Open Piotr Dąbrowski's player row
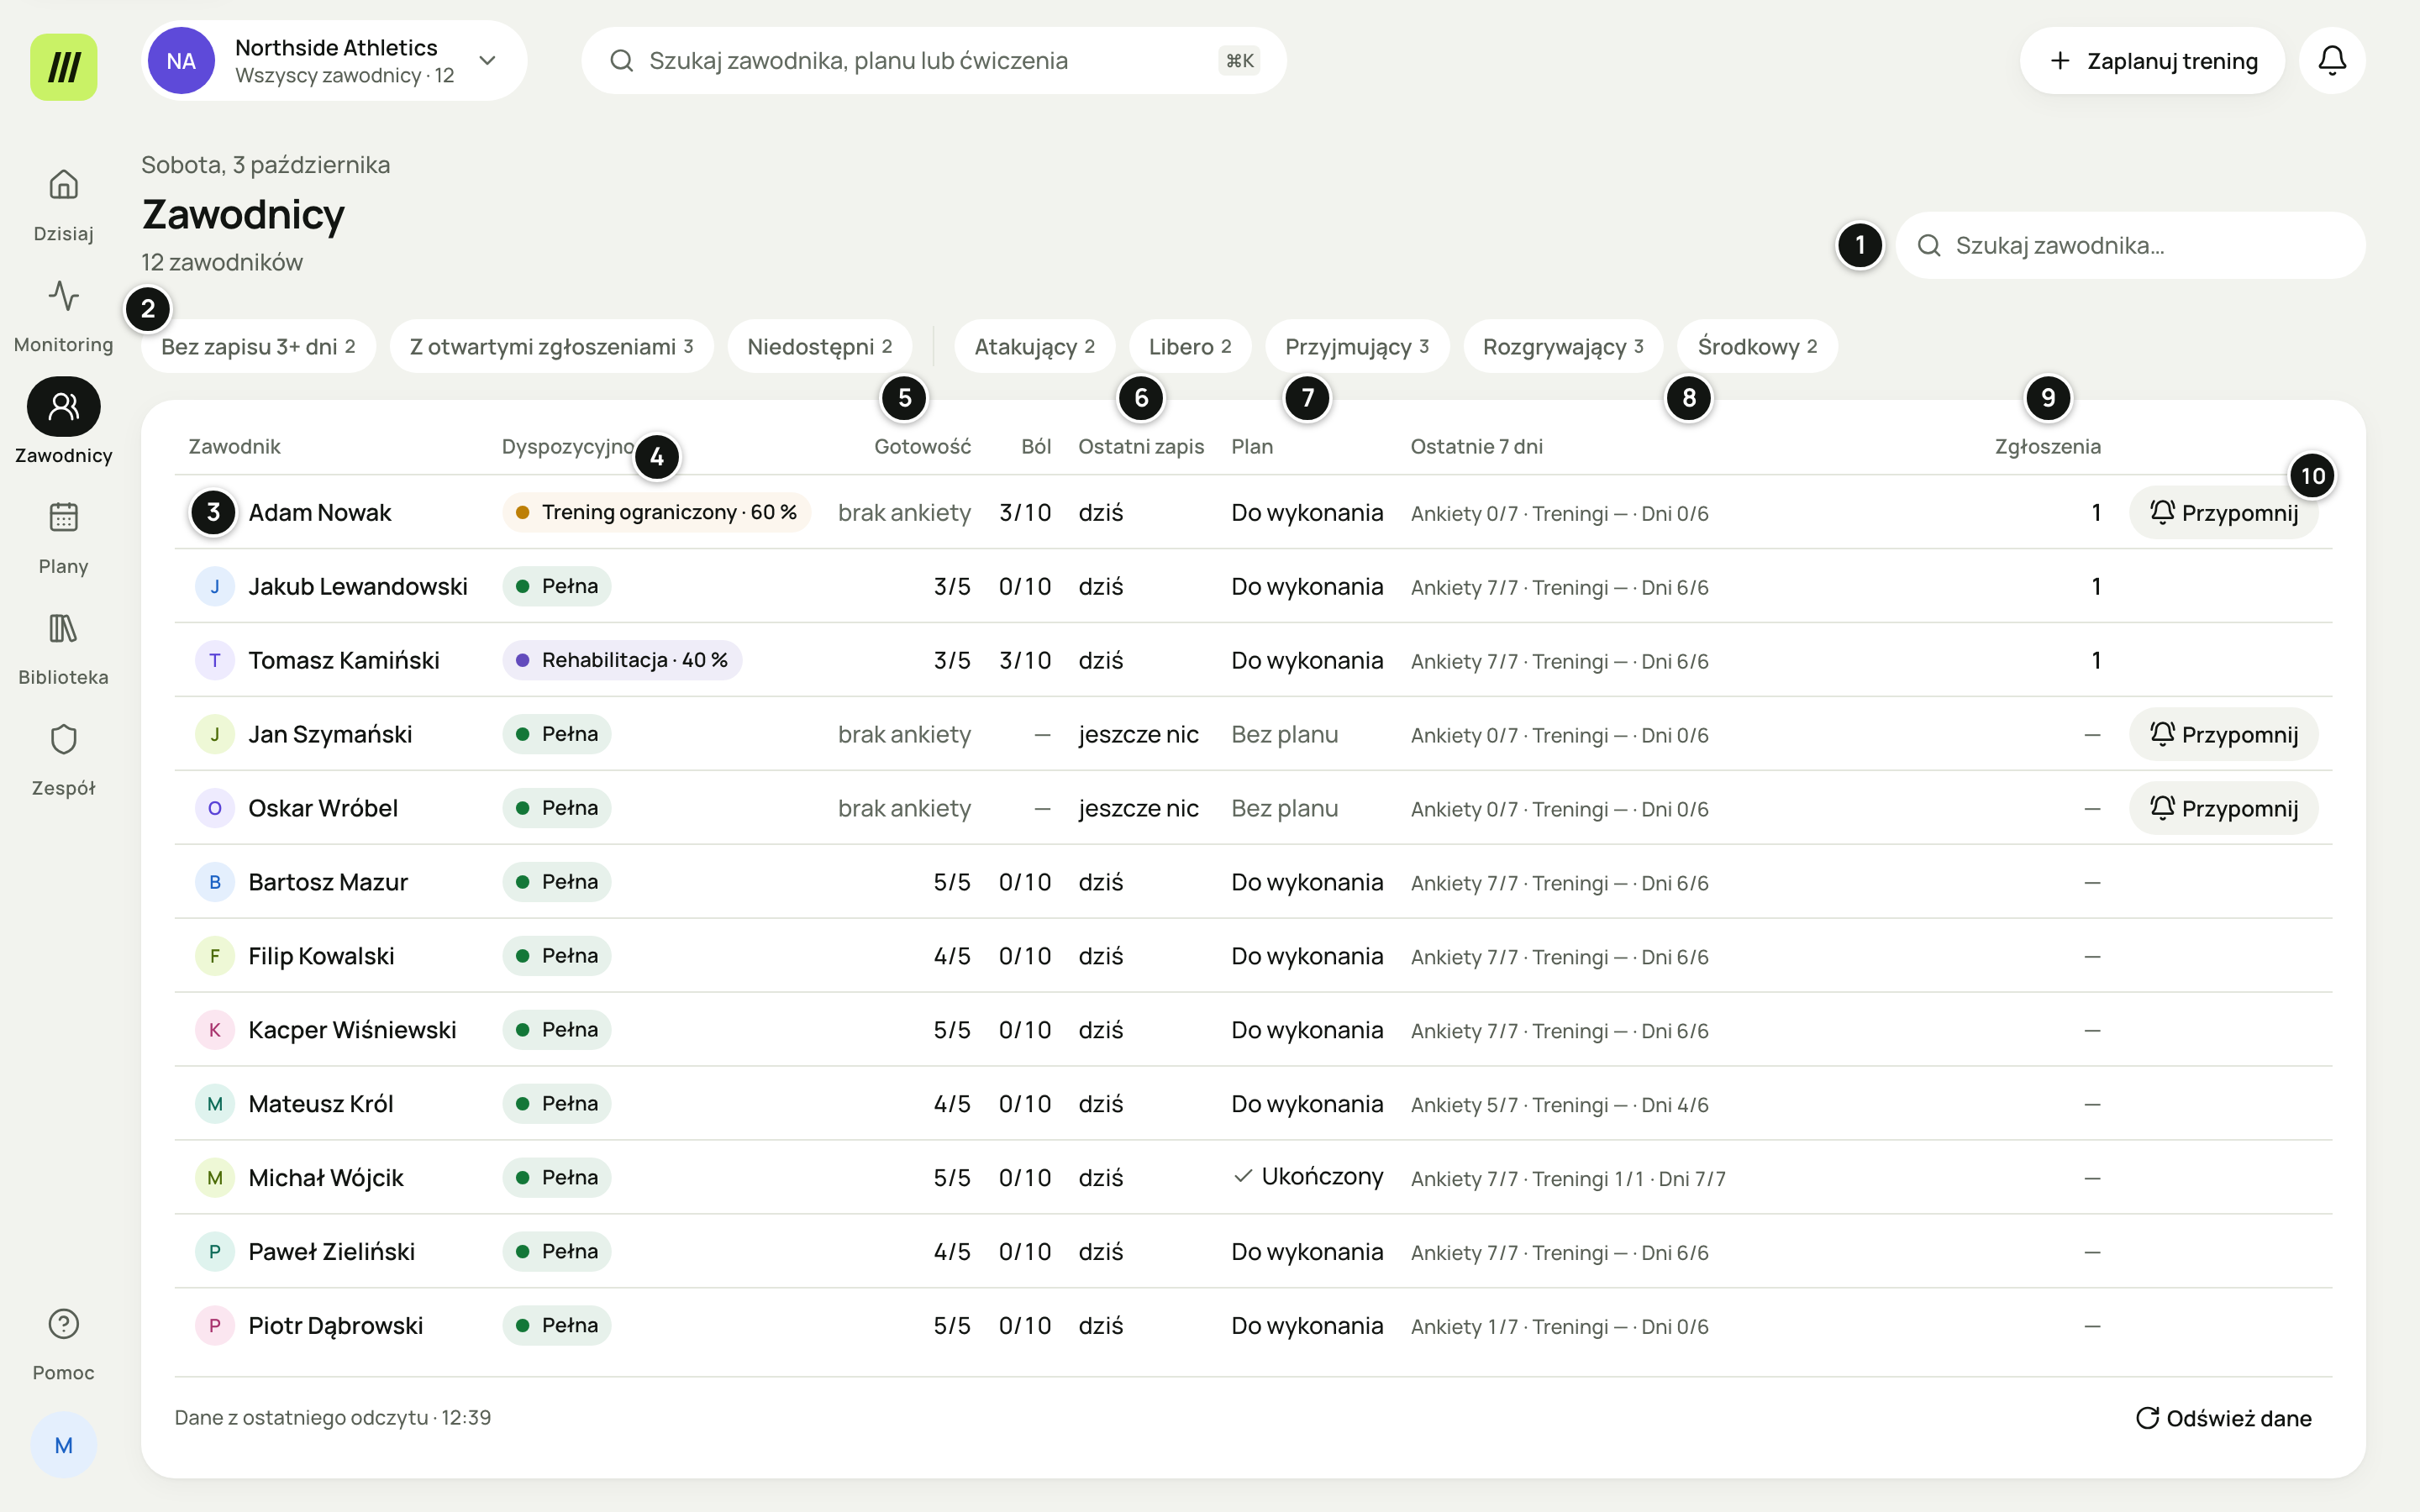Screen dimensions: 2420x1512 click(1253, 1325)
